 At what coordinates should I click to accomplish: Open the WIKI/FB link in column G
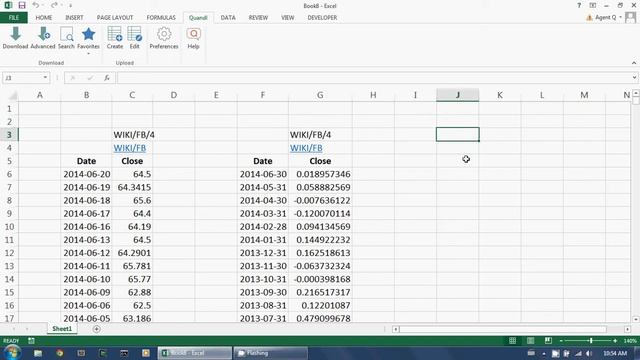coord(306,148)
